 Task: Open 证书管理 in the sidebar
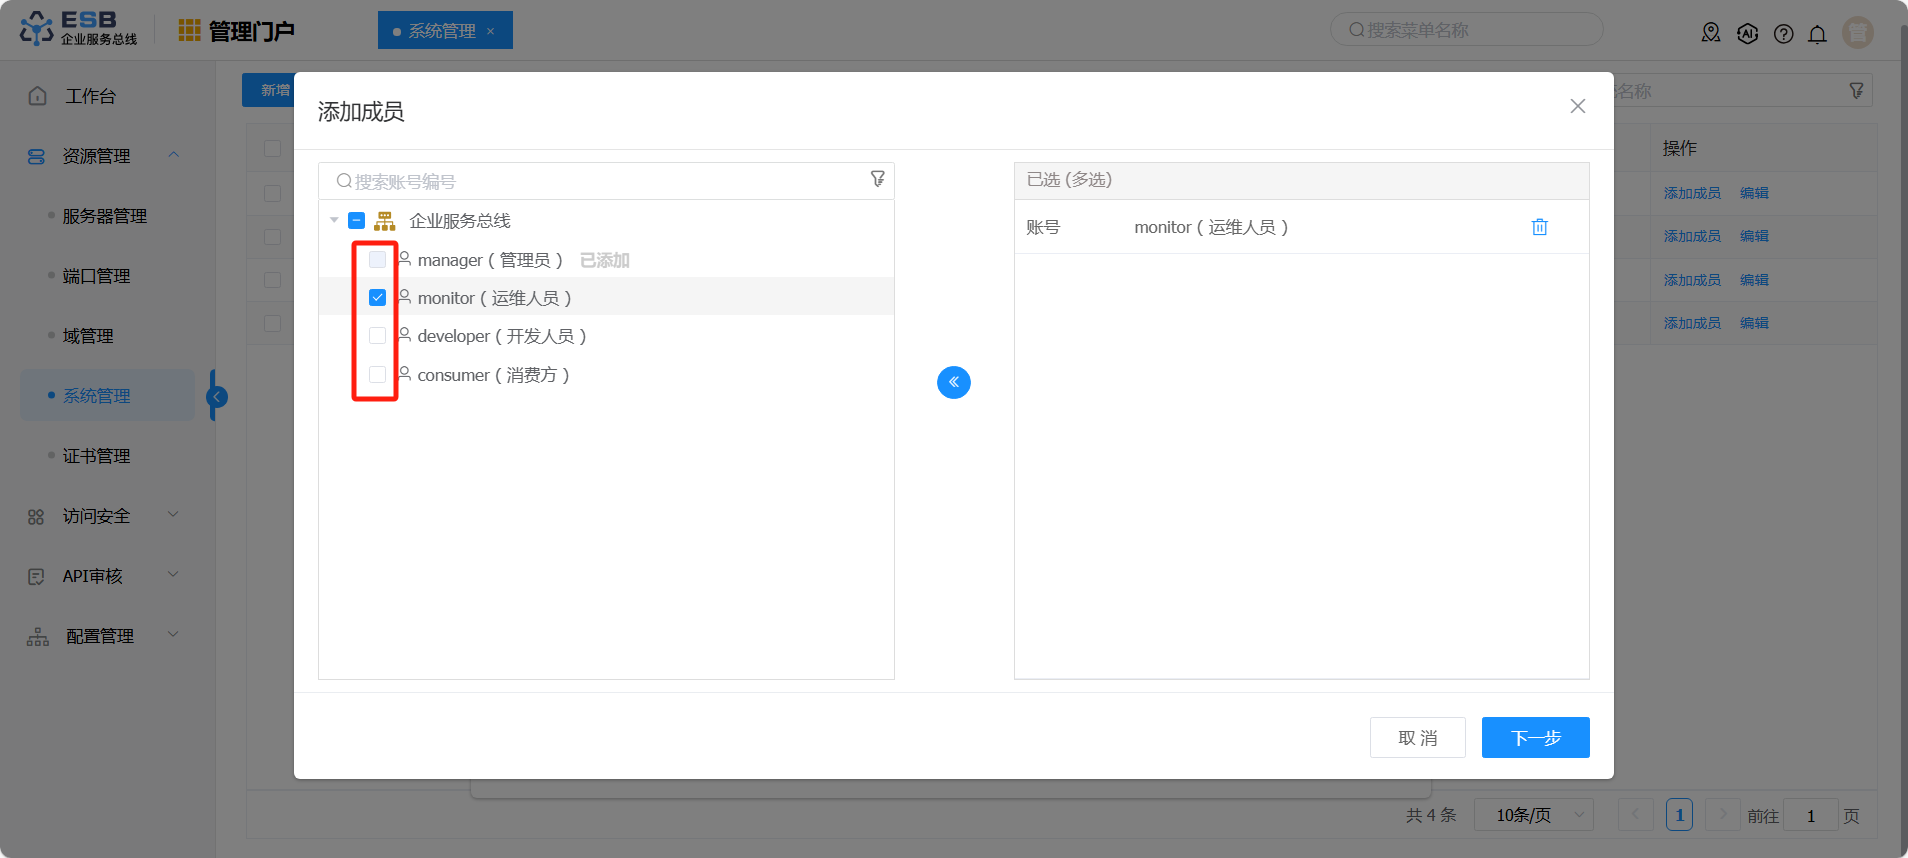tap(96, 456)
